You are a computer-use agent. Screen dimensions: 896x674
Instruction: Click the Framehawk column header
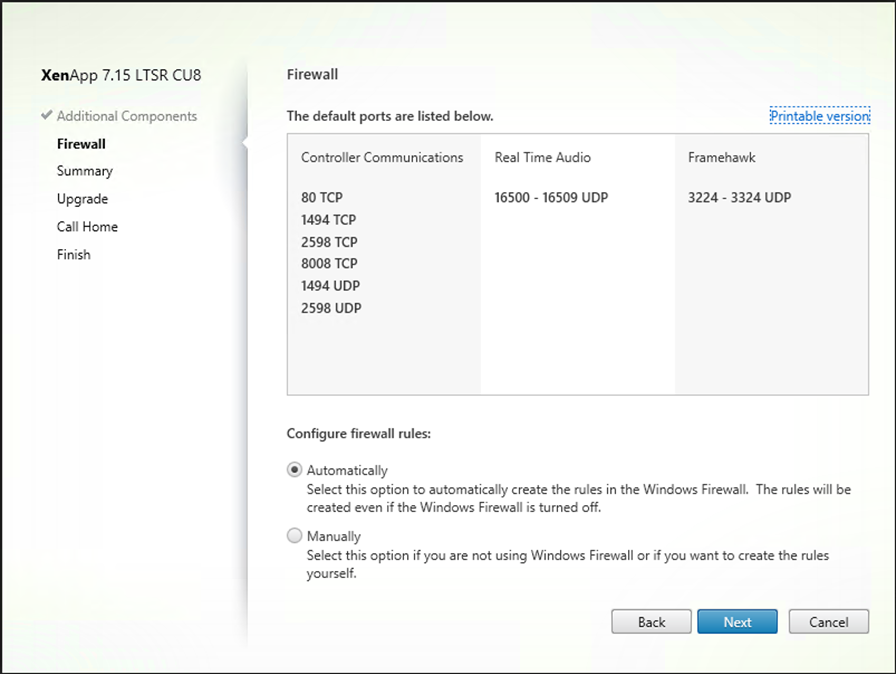(722, 158)
